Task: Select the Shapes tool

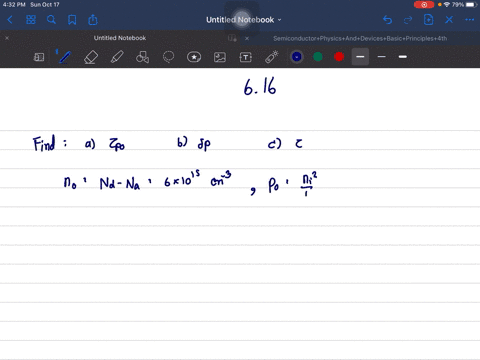Action: coord(142,57)
